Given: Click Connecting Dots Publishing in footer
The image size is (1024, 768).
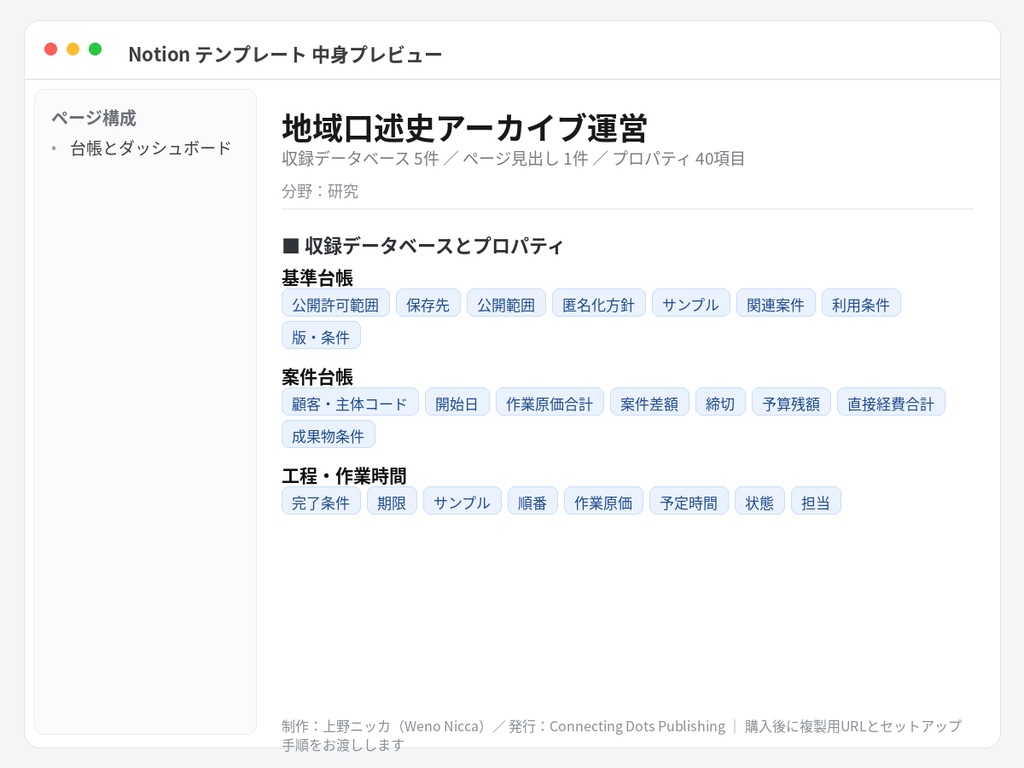Looking at the screenshot, I should pyautogui.click(x=637, y=726).
